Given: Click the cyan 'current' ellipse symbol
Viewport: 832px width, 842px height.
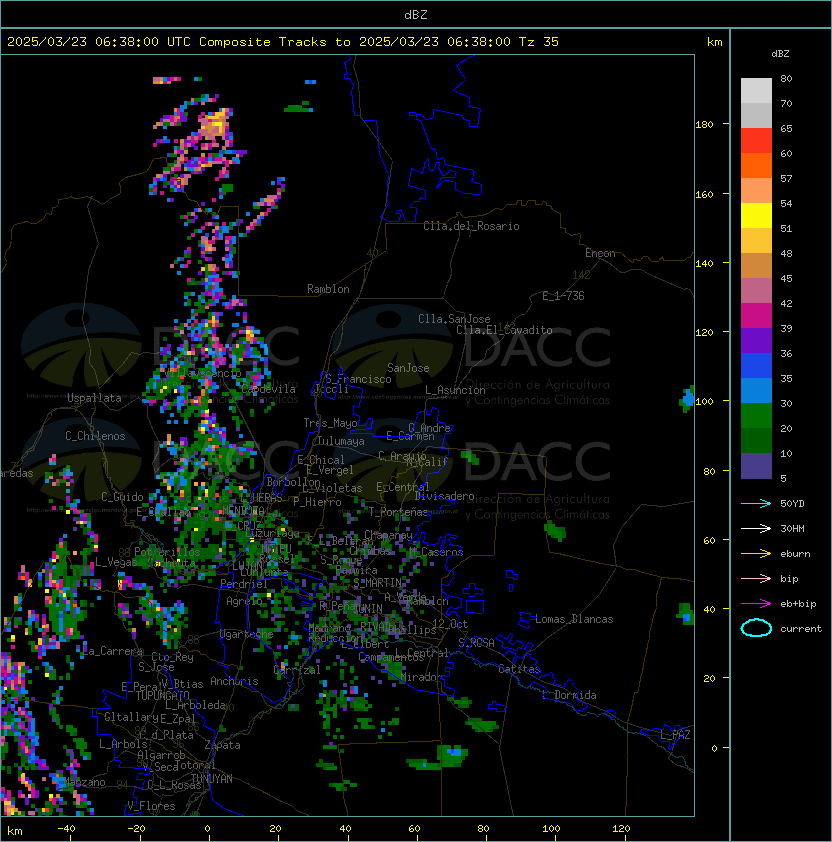Looking at the screenshot, I should click(x=756, y=628).
